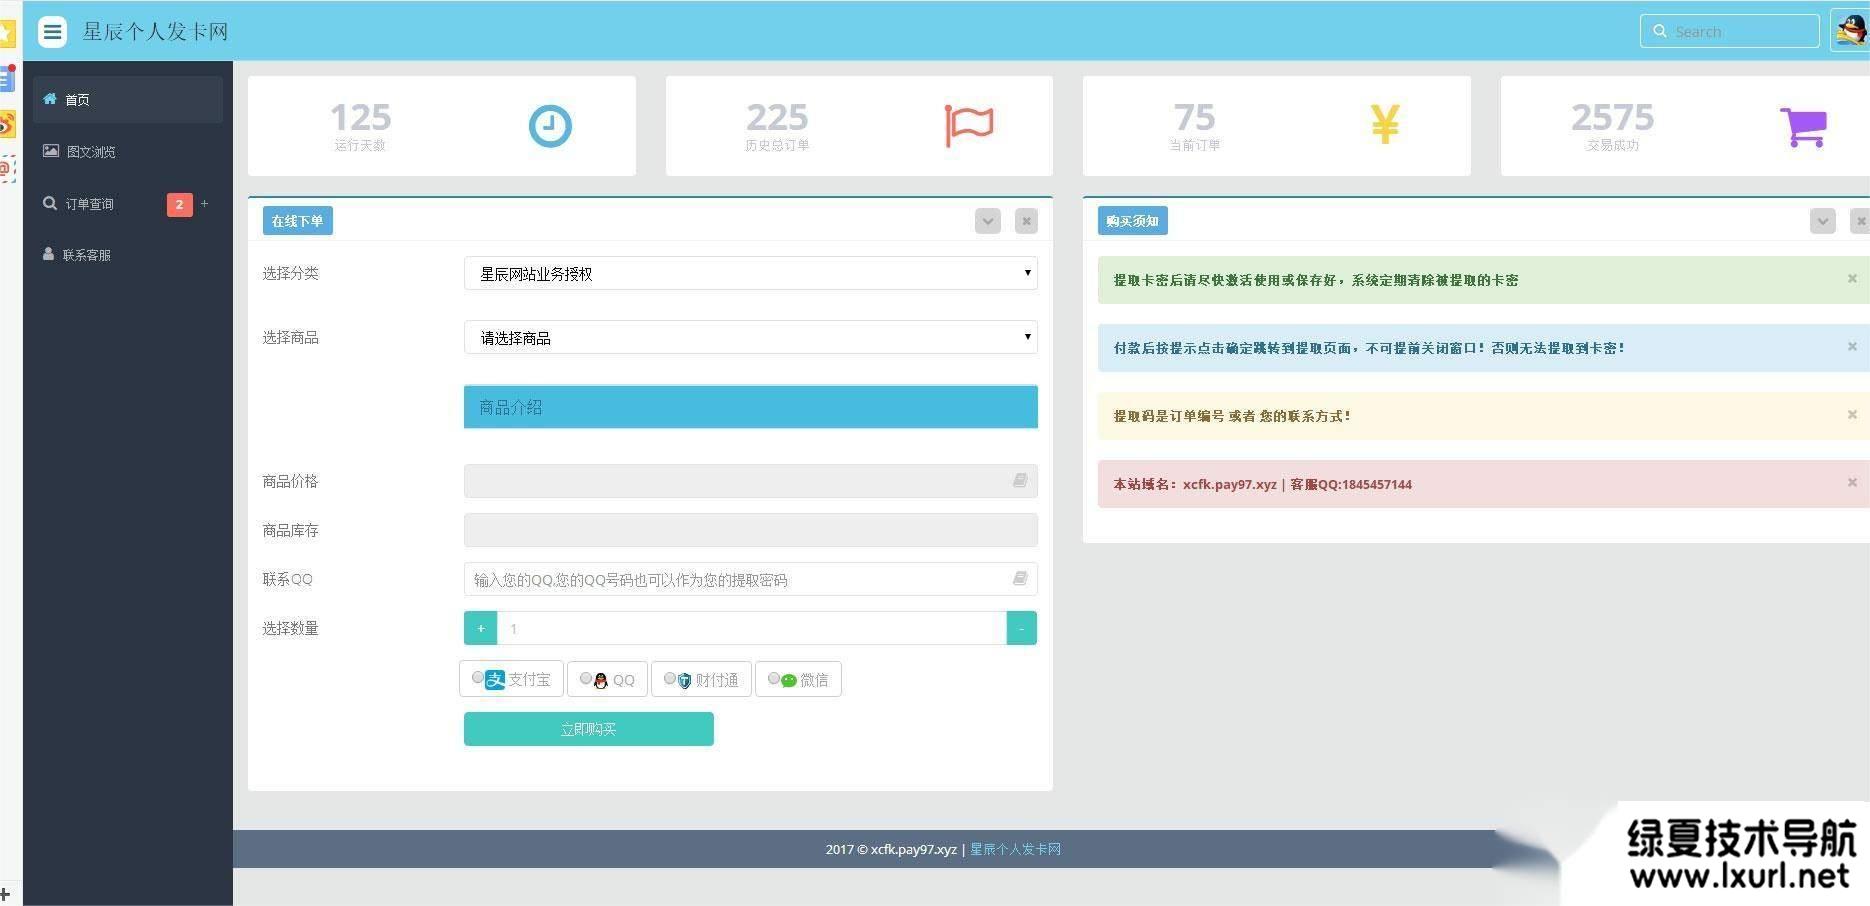Click the 商品价格 disabled field
Image resolution: width=1870 pixels, height=906 pixels.
(751, 481)
